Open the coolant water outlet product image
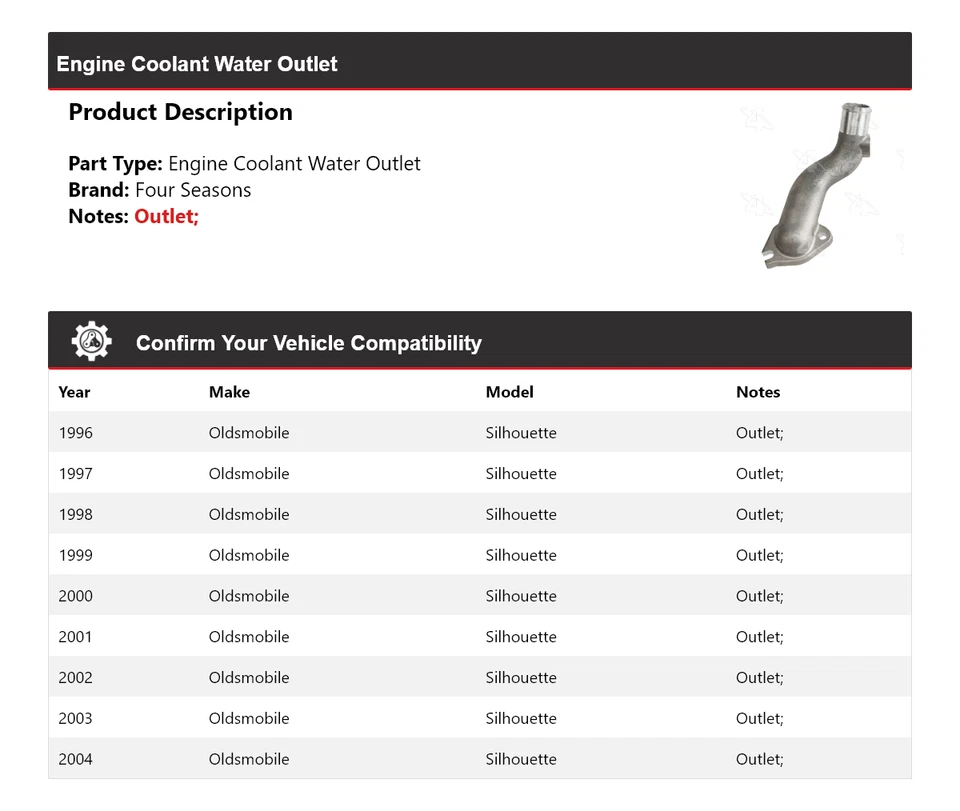Screen dimensions: 960x811 click(x=822, y=186)
